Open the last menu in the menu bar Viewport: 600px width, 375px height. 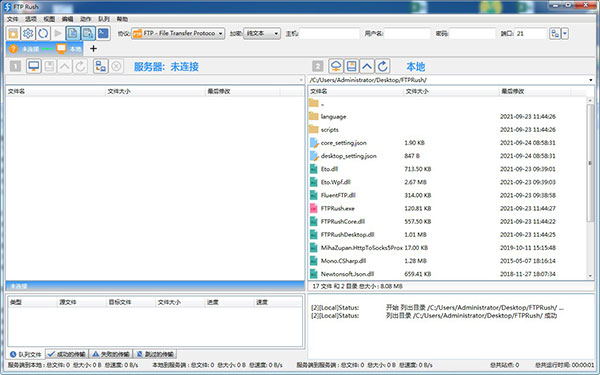click(x=122, y=19)
